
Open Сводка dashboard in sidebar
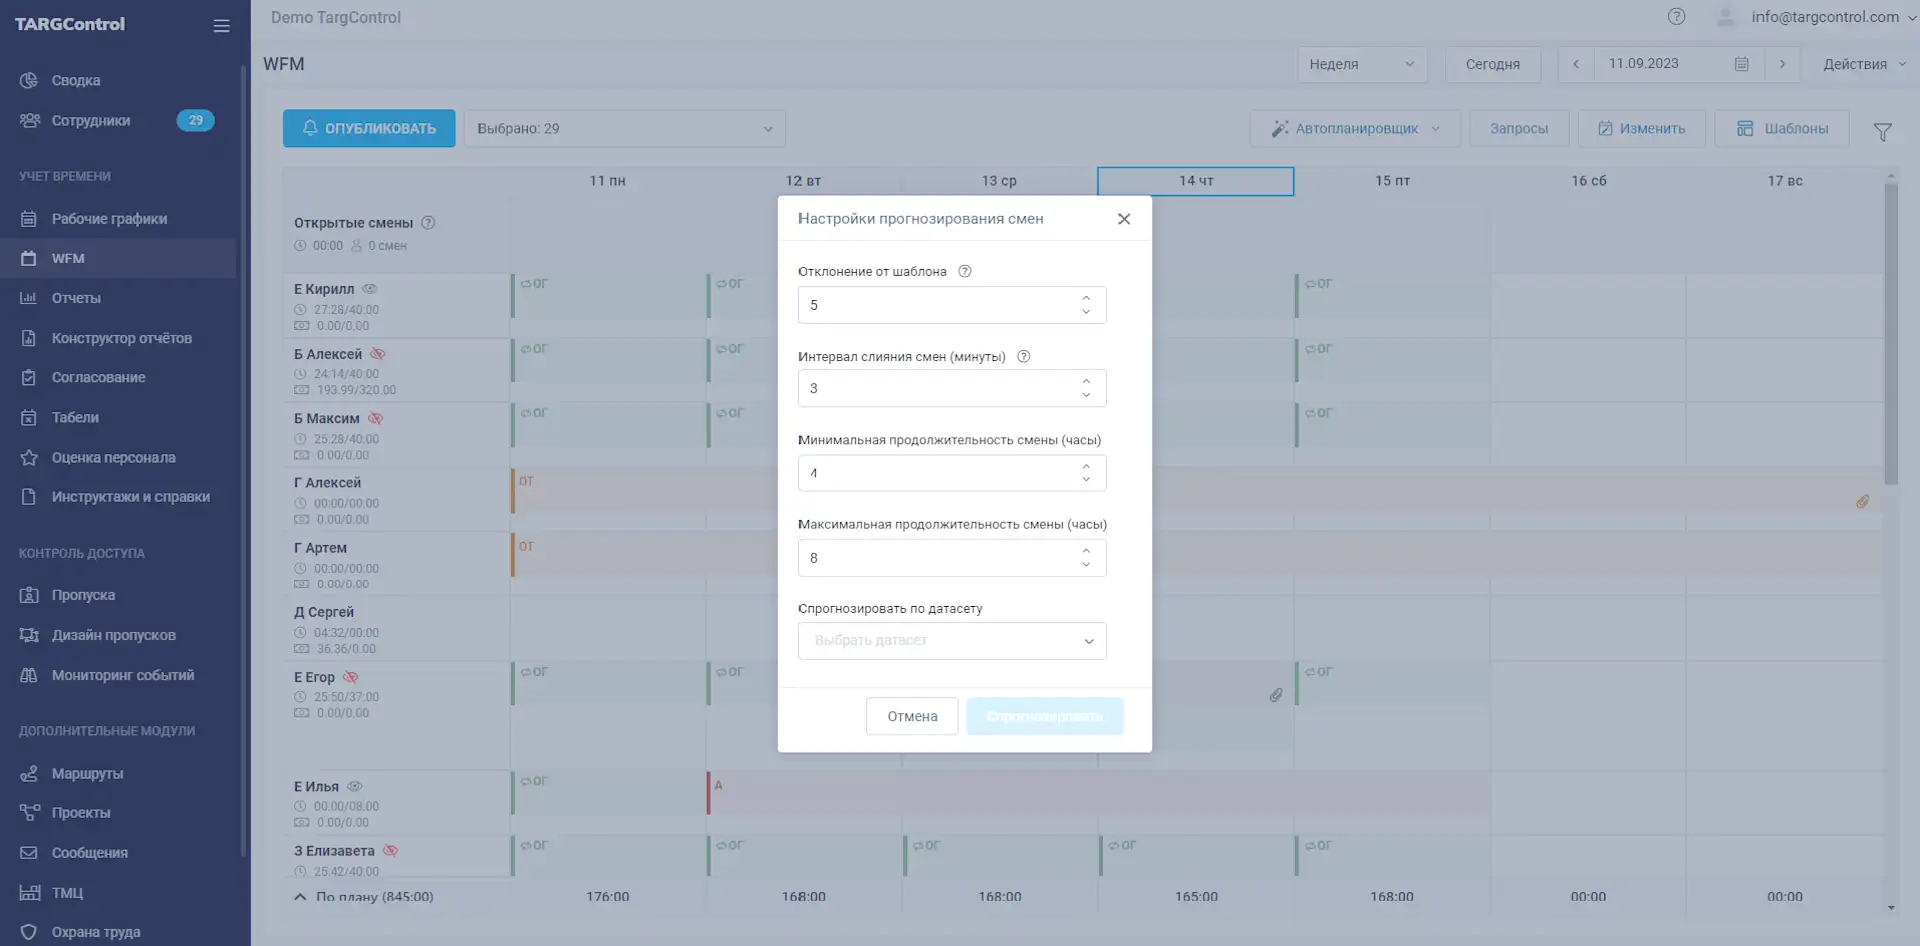76,81
